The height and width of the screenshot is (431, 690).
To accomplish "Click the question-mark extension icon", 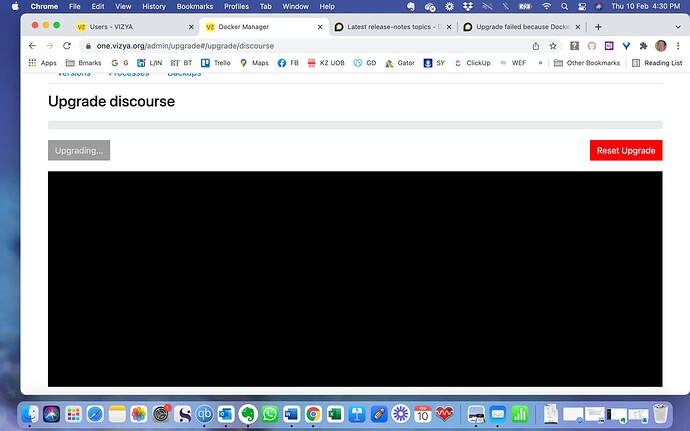I will point(574,46).
